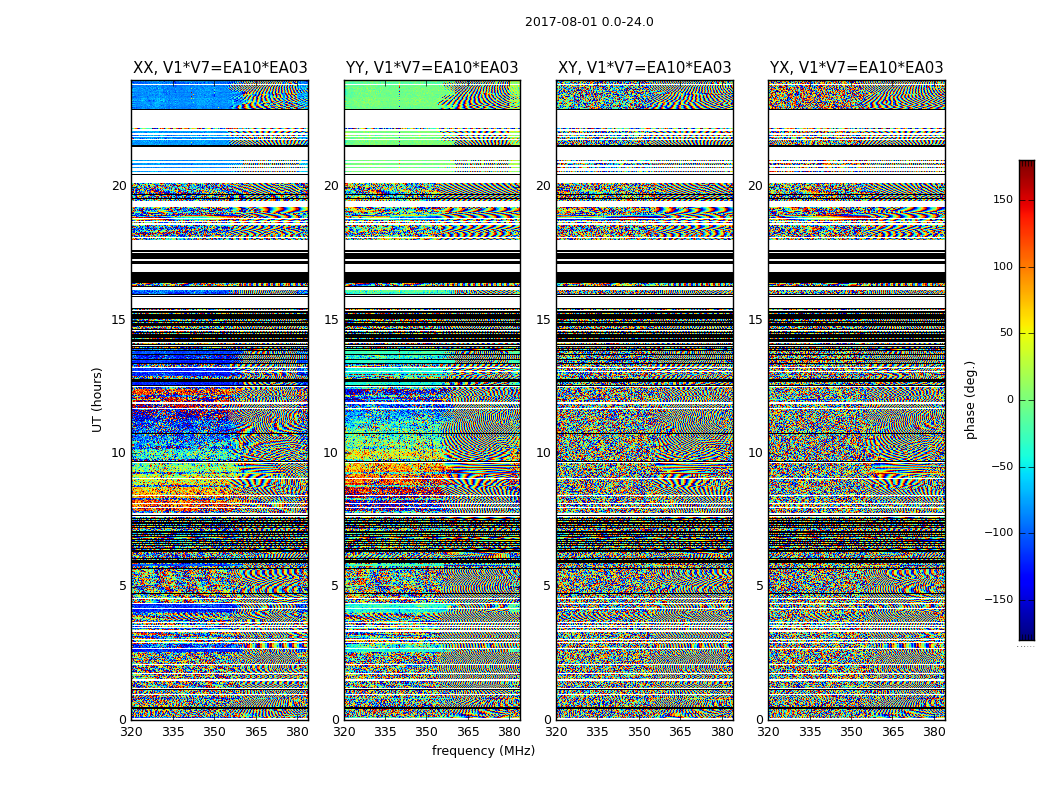Select the "XY, V1*V7=EA10*EA03" panel title

pos(645,68)
